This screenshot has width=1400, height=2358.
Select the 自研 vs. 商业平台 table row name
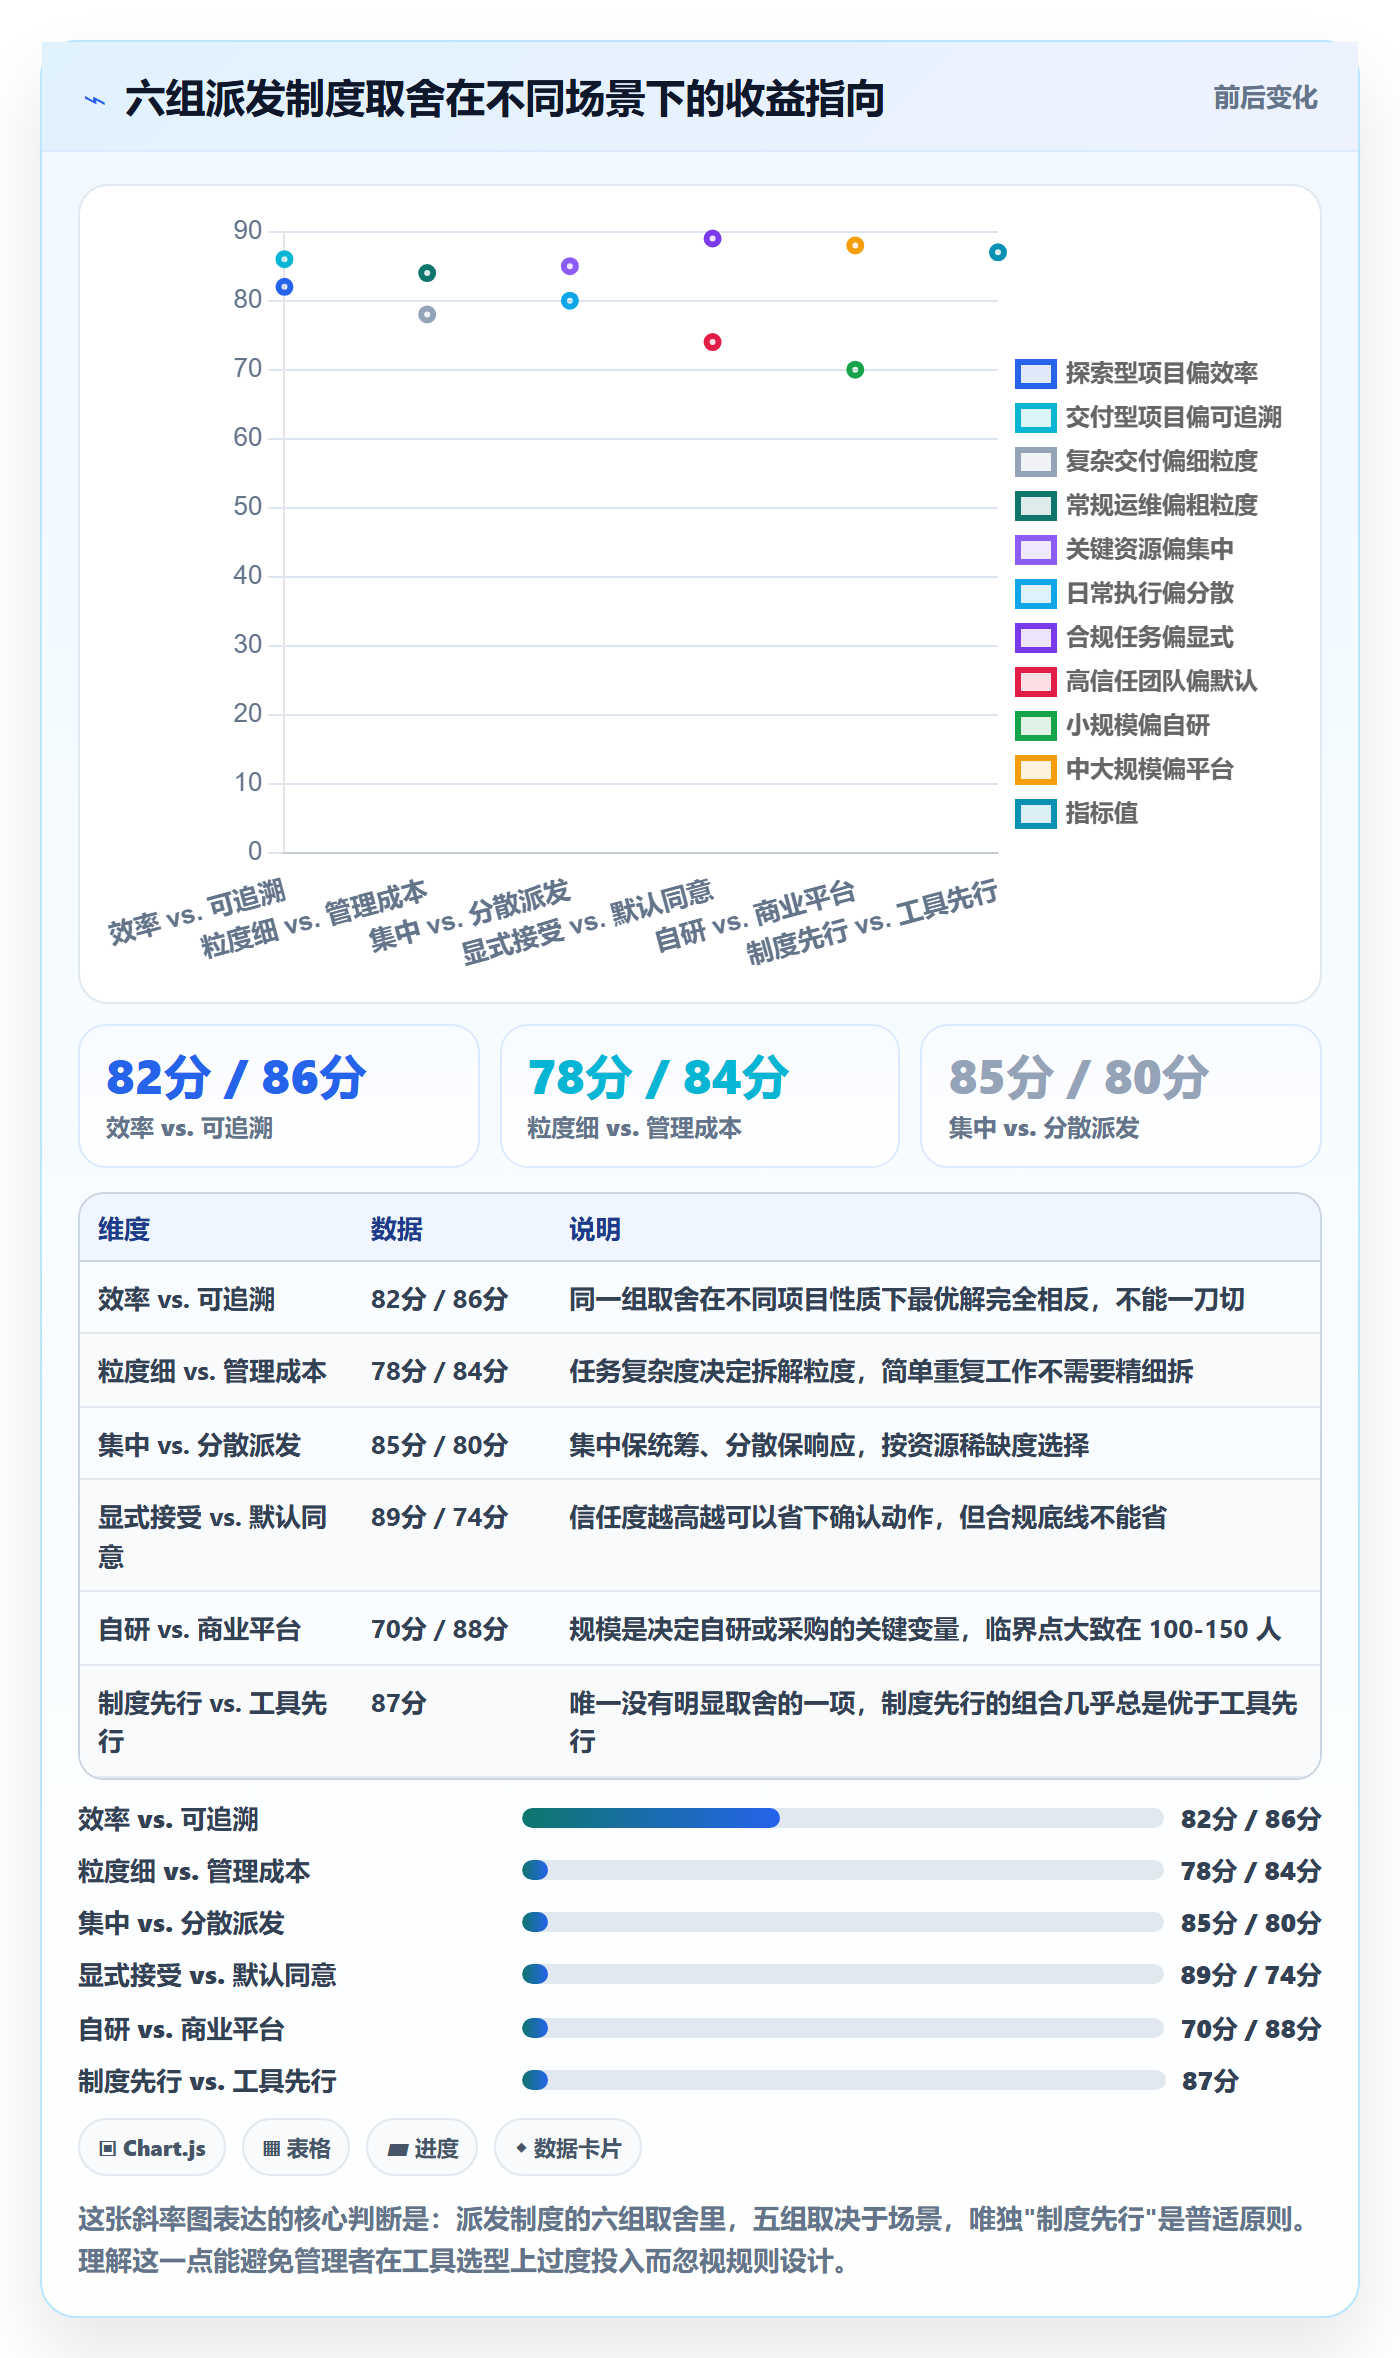click(199, 1629)
